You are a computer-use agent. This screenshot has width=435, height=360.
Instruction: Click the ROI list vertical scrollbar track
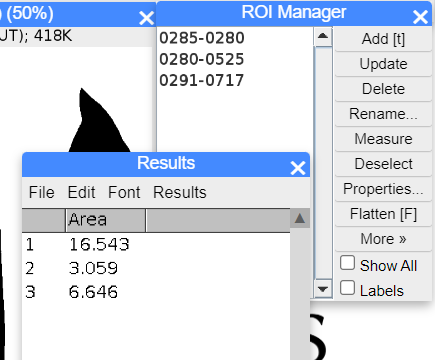click(323, 163)
